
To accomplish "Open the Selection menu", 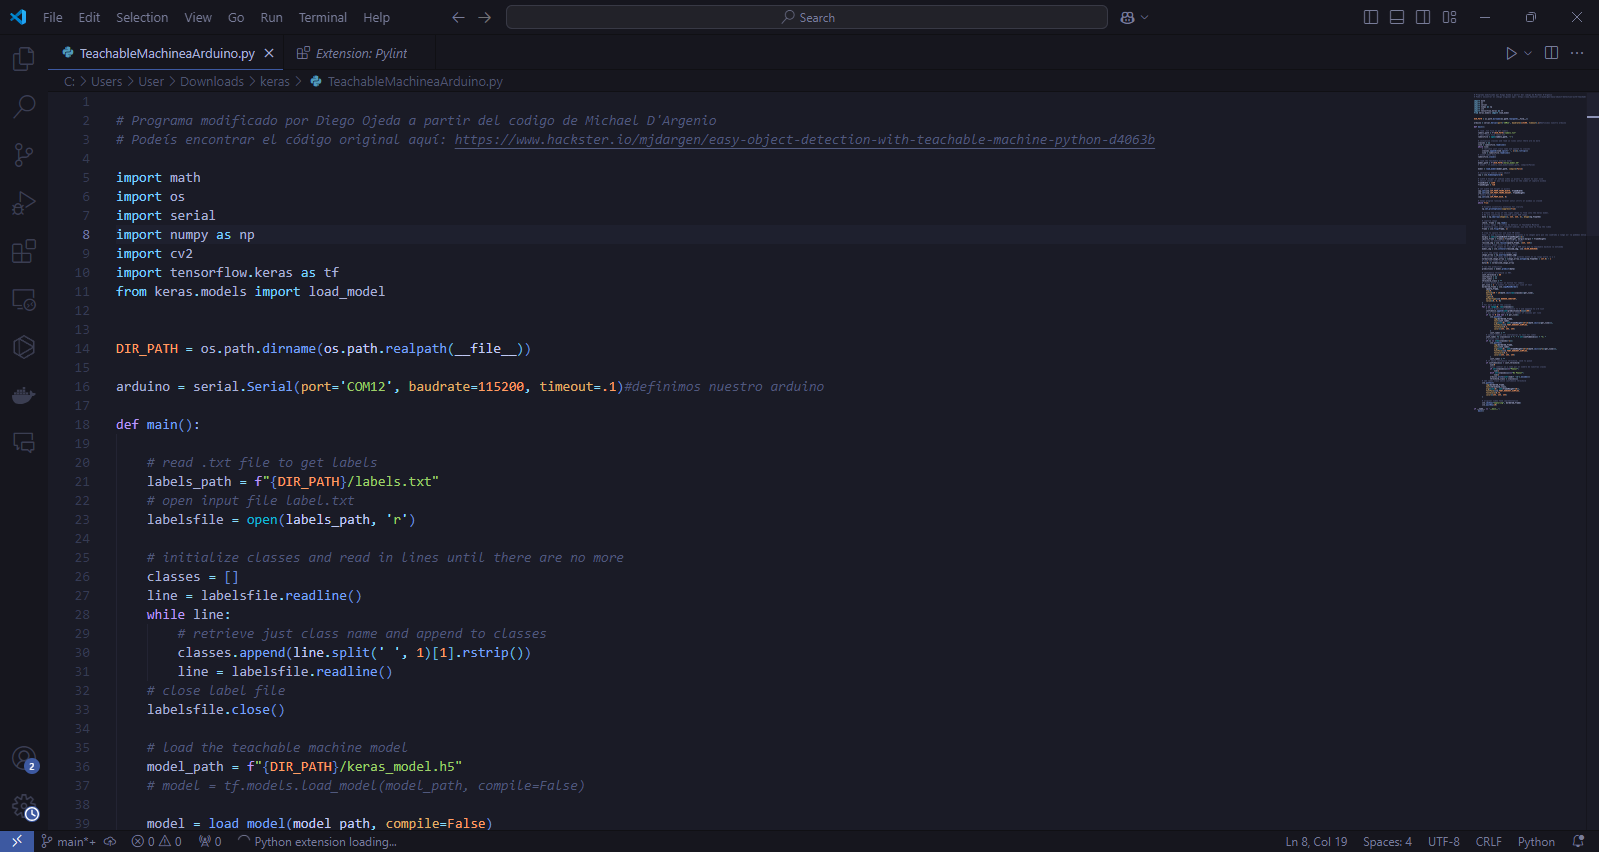I will pos(142,17).
